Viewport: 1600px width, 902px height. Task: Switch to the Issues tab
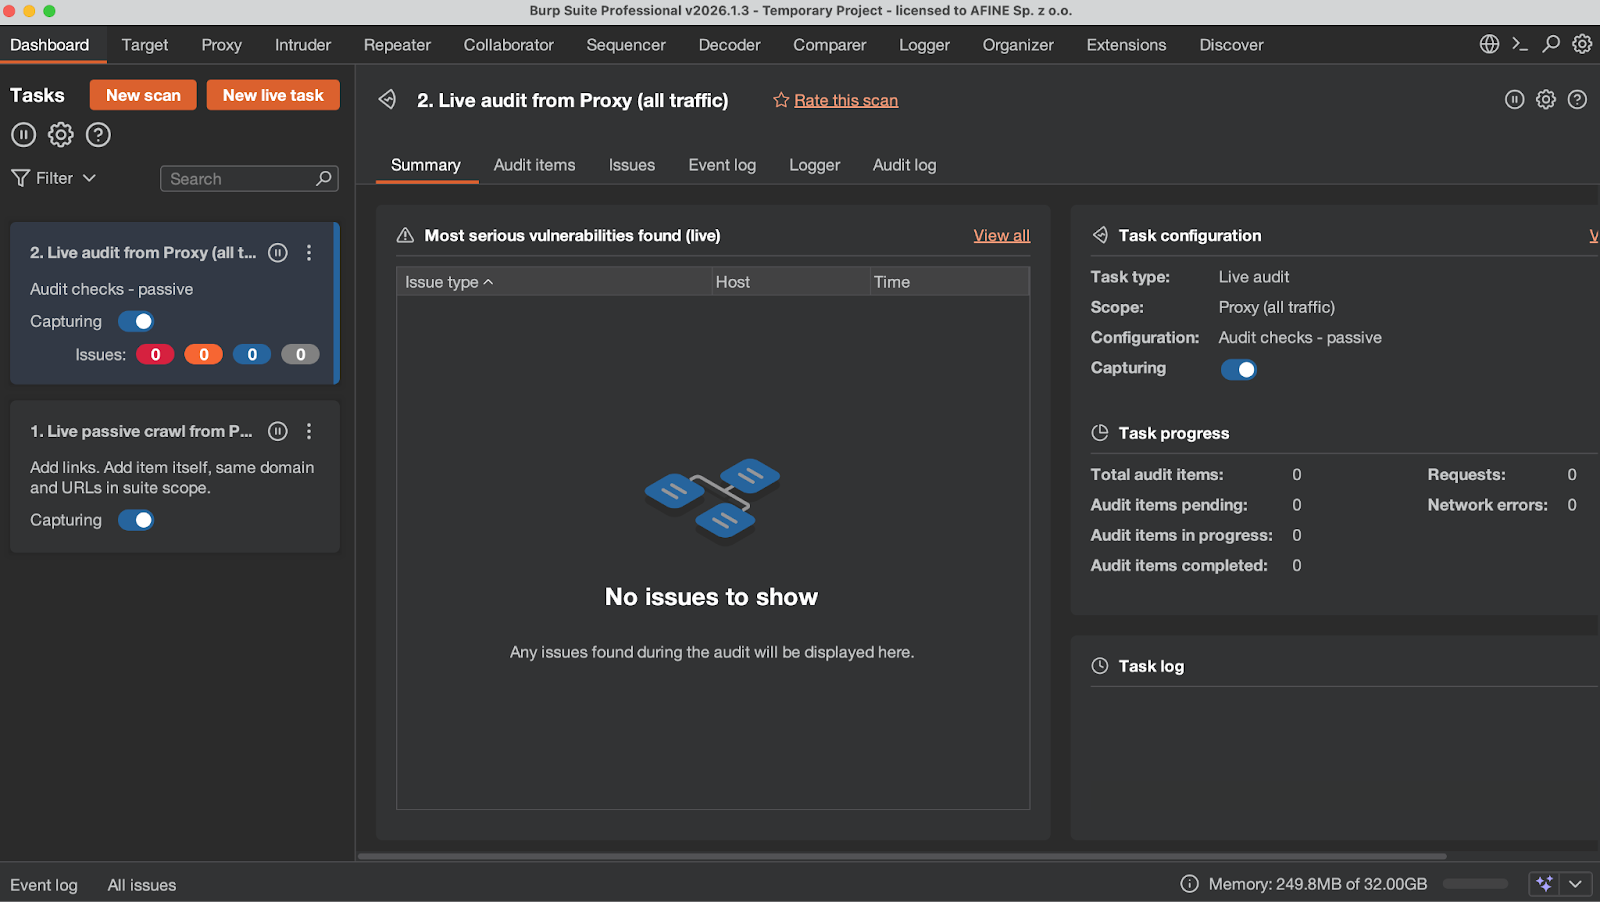632,165
